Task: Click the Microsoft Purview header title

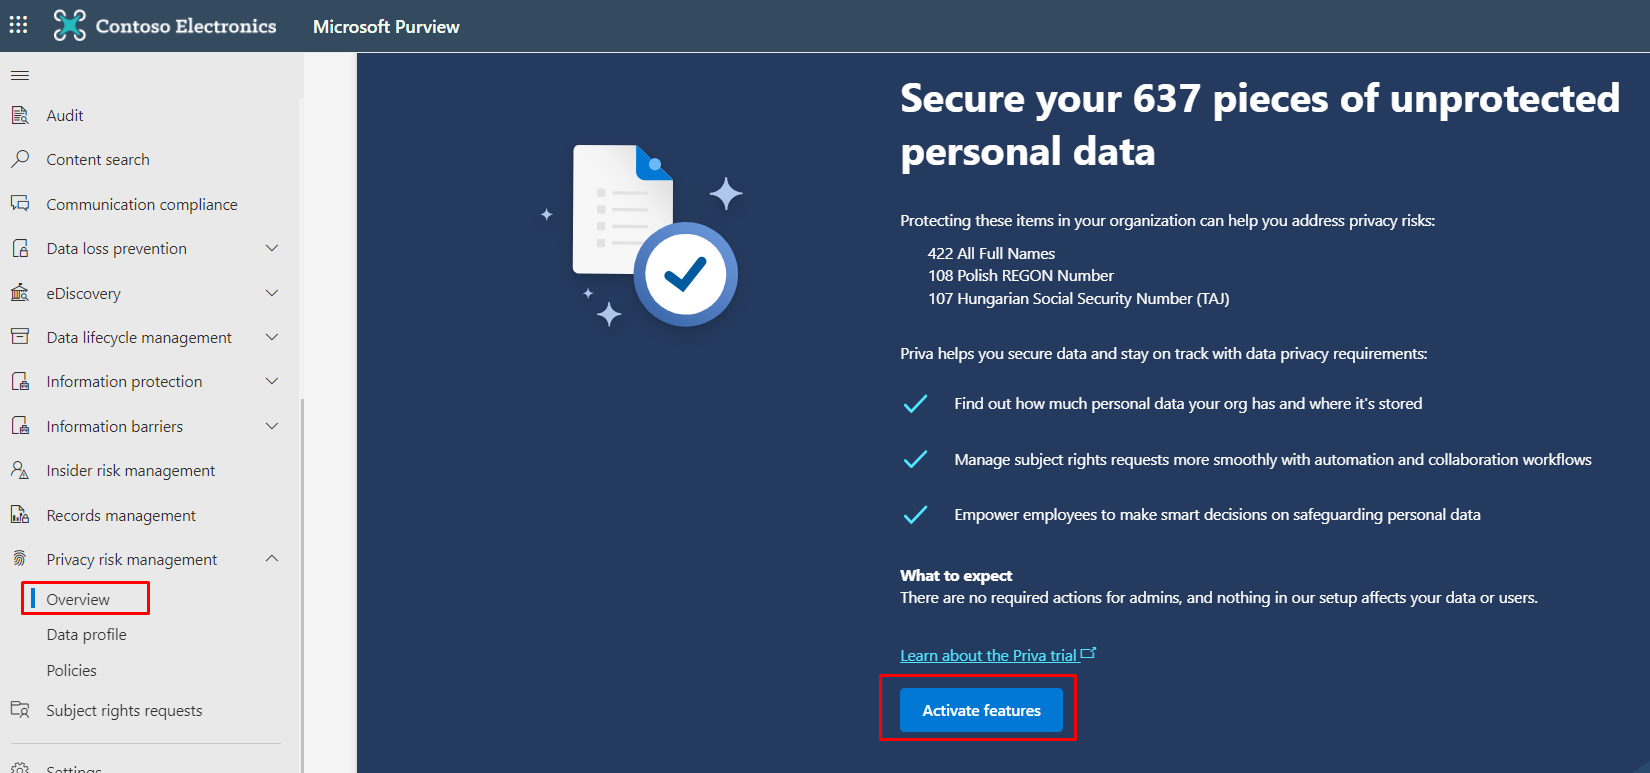Action: [x=386, y=27]
